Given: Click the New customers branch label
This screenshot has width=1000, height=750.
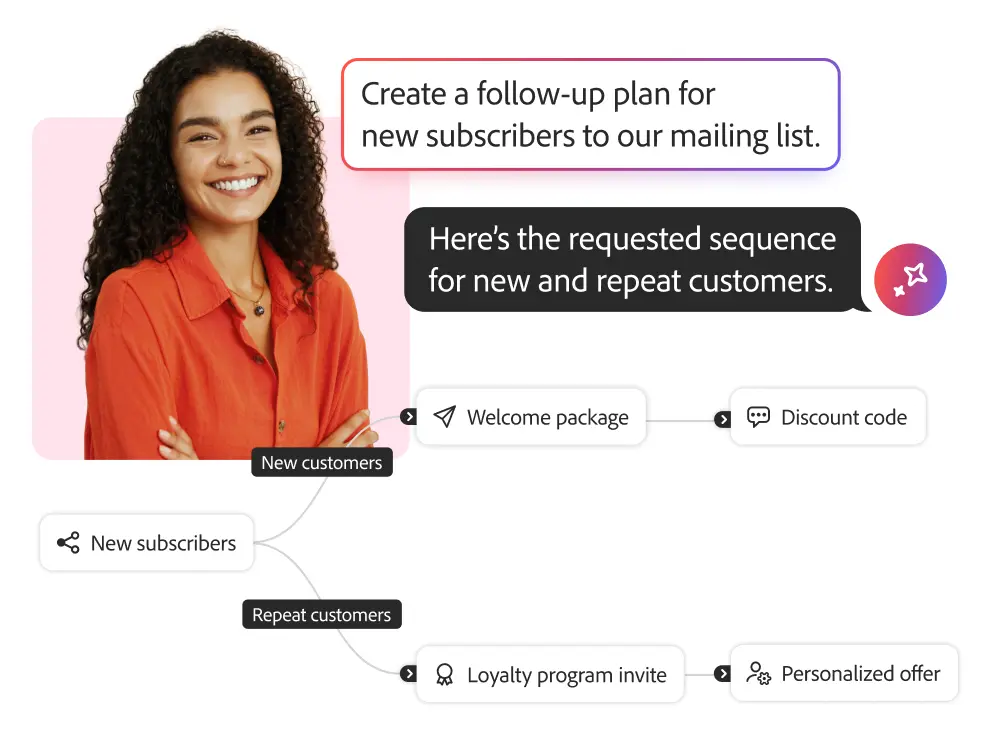Looking at the screenshot, I should click(321, 462).
